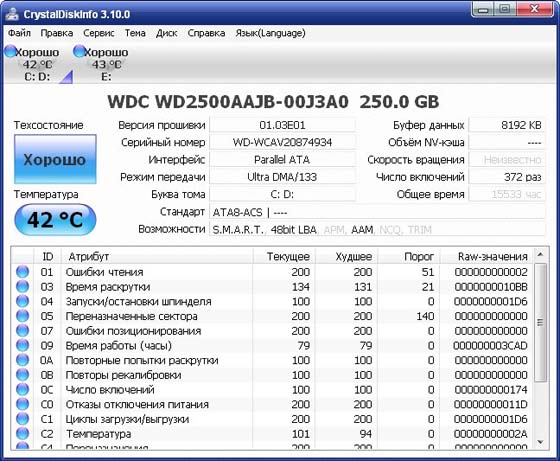The image size is (560, 461).
Task: Click the drive title WDC WD2500AAJB-00J3A0
Action: pyautogui.click(x=228, y=102)
